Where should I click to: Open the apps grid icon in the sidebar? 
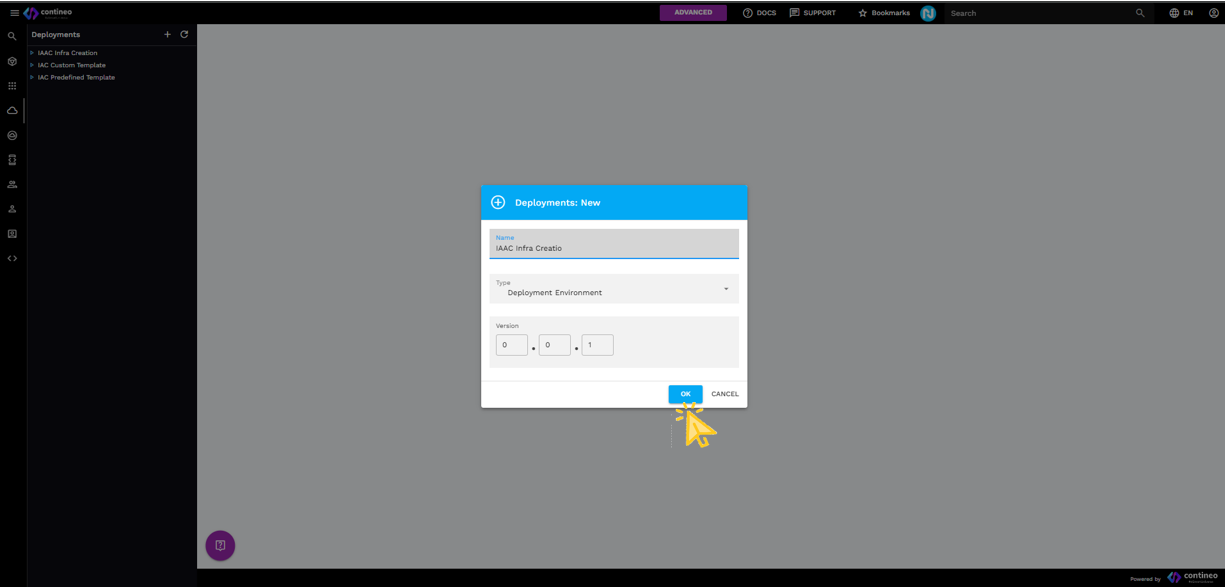[12, 86]
